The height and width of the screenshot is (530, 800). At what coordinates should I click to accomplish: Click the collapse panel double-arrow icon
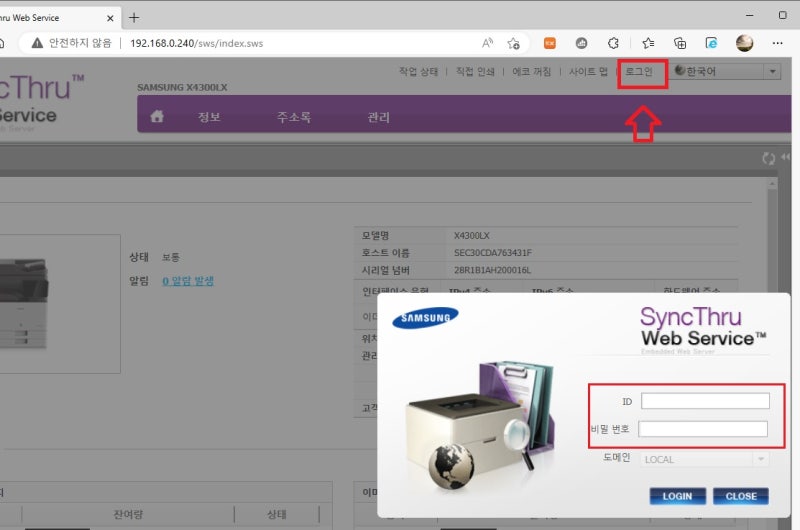pos(786,157)
